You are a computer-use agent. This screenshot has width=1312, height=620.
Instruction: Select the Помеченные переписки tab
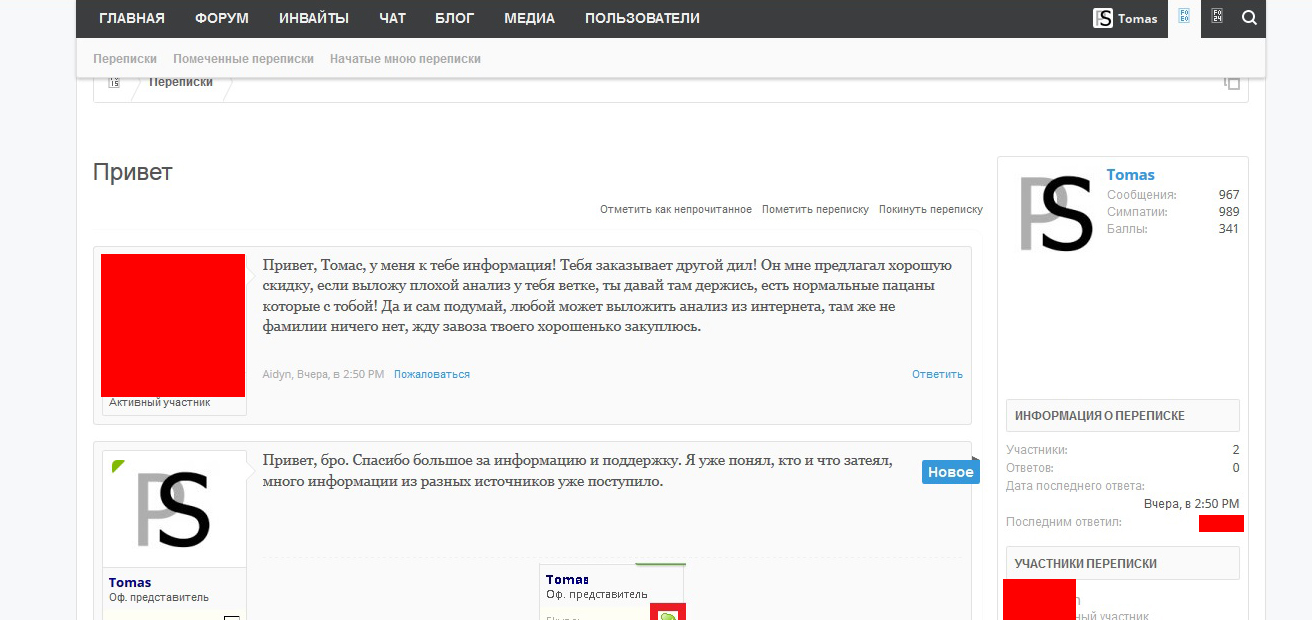click(x=243, y=59)
